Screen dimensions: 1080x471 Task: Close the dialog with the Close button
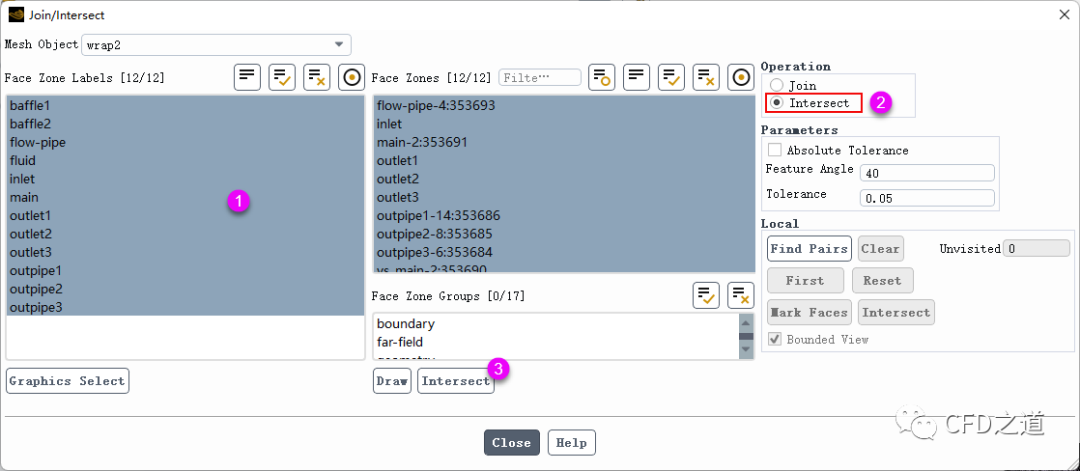point(512,442)
